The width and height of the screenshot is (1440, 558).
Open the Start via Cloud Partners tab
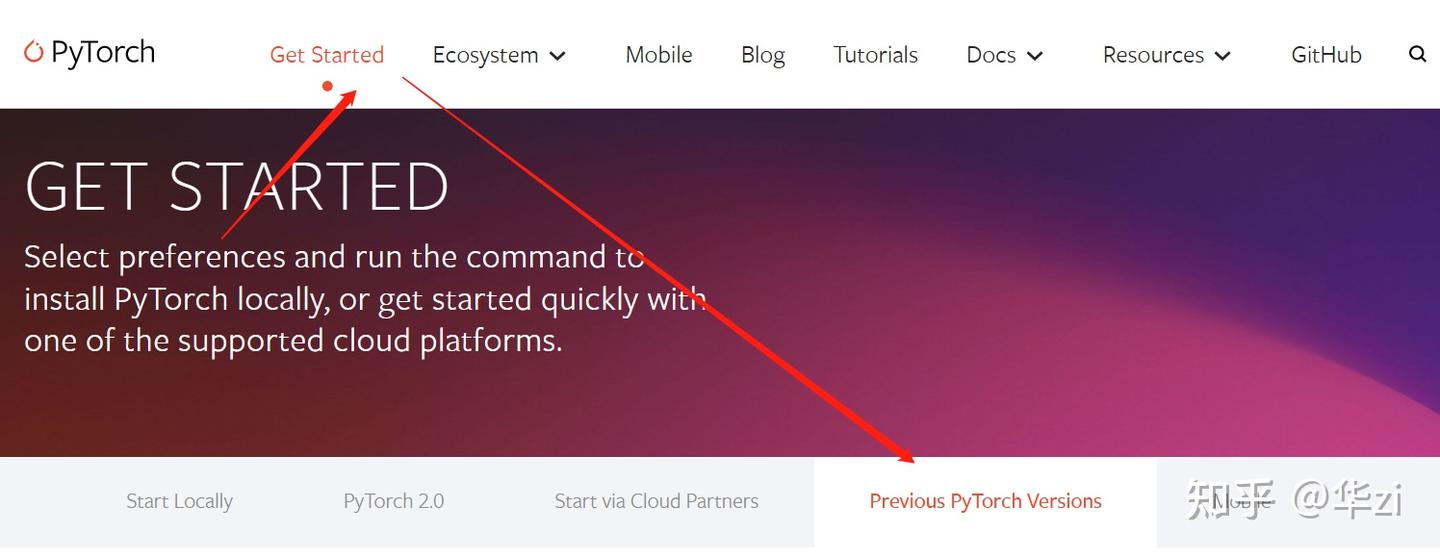tap(656, 501)
